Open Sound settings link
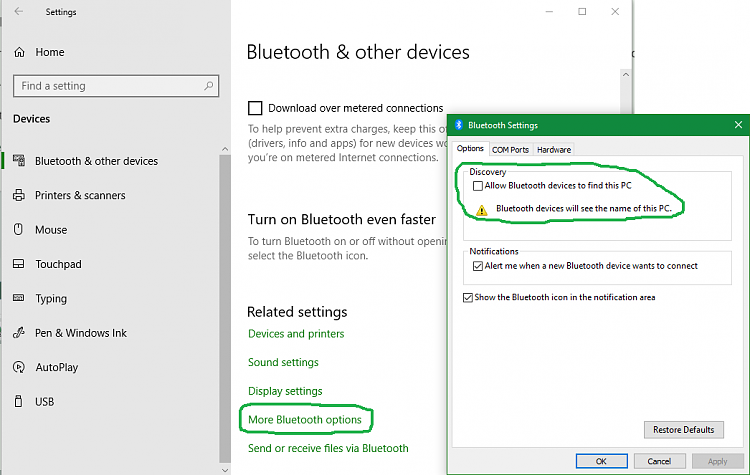This screenshot has height=475, width=750. click(283, 362)
